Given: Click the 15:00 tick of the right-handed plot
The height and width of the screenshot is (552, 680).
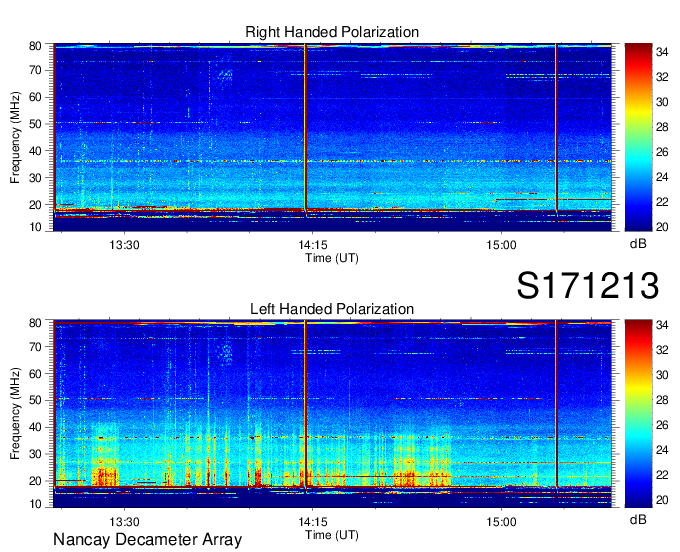Looking at the screenshot, I should tap(501, 245).
